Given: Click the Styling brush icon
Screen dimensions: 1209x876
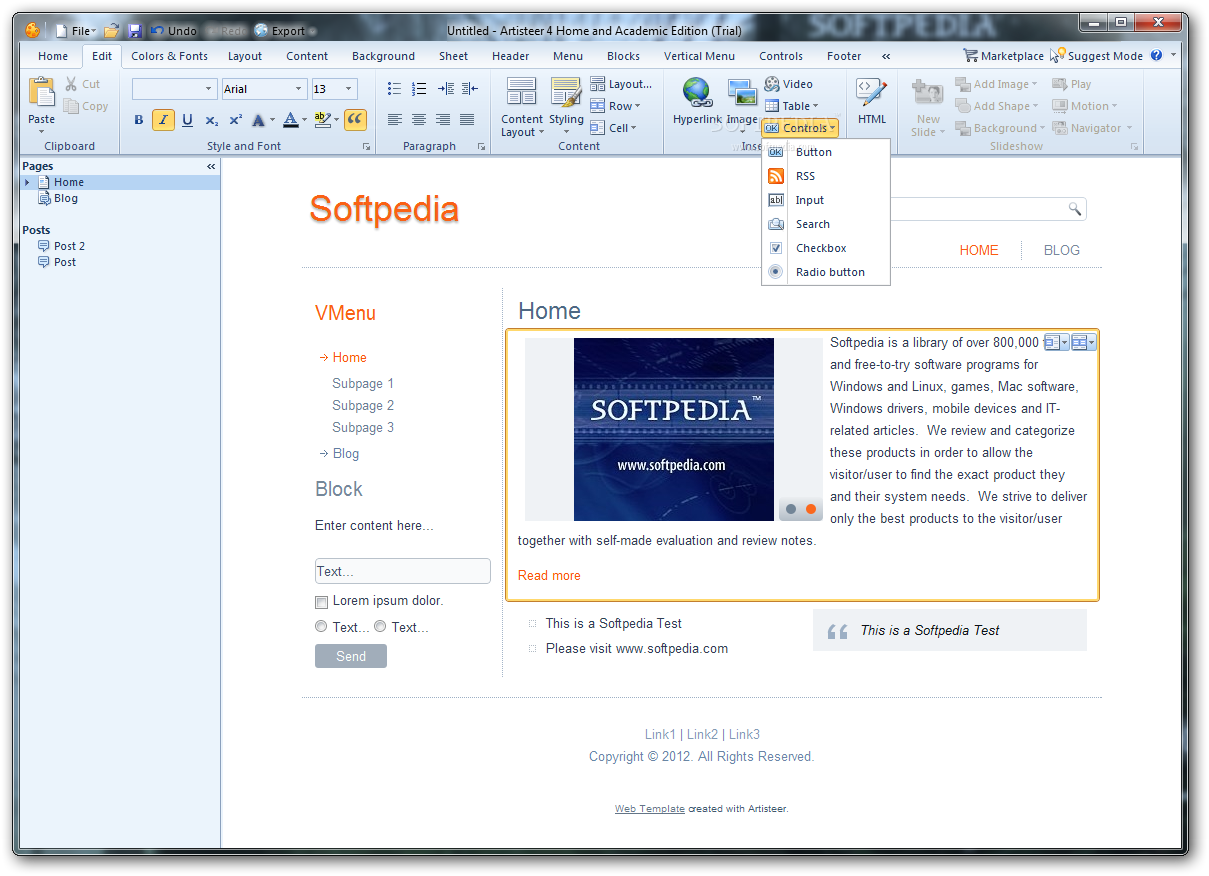Looking at the screenshot, I should coord(566,94).
